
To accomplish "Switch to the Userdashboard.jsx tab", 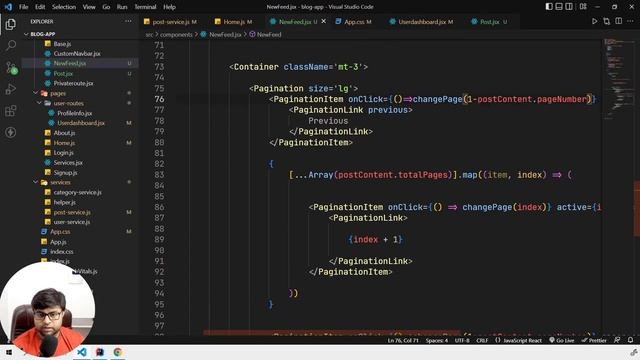I will (421, 22).
